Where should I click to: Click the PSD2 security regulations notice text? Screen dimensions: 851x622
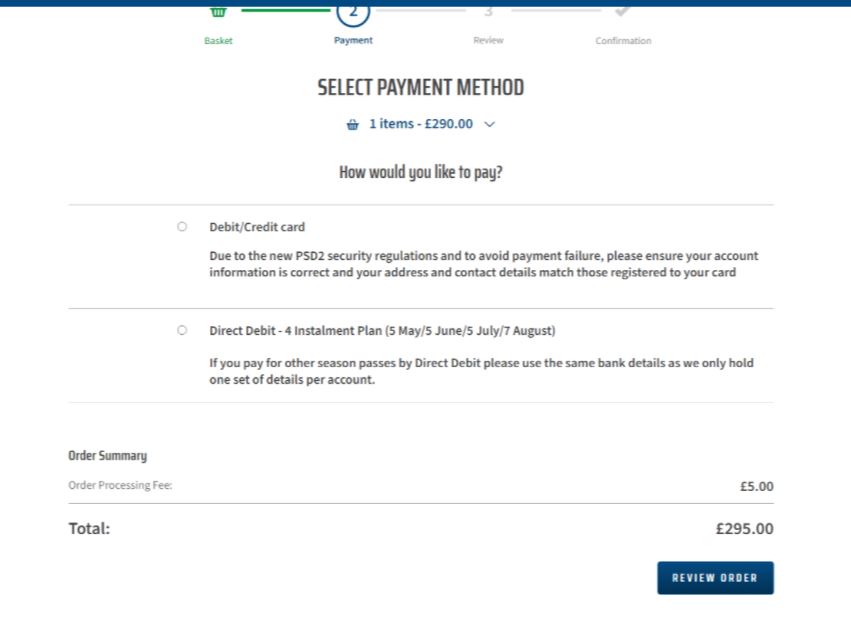(484, 264)
